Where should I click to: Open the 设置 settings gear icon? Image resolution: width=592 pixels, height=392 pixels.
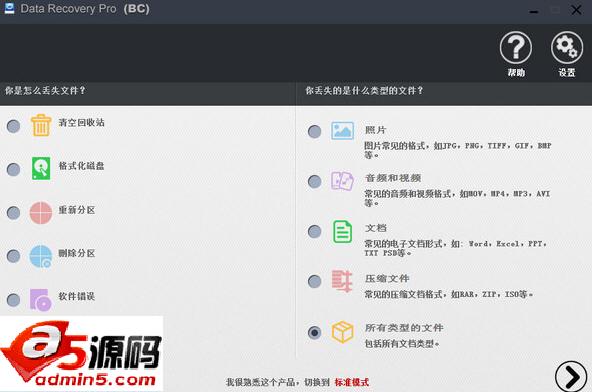pyautogui.click(x=567, y=48)
